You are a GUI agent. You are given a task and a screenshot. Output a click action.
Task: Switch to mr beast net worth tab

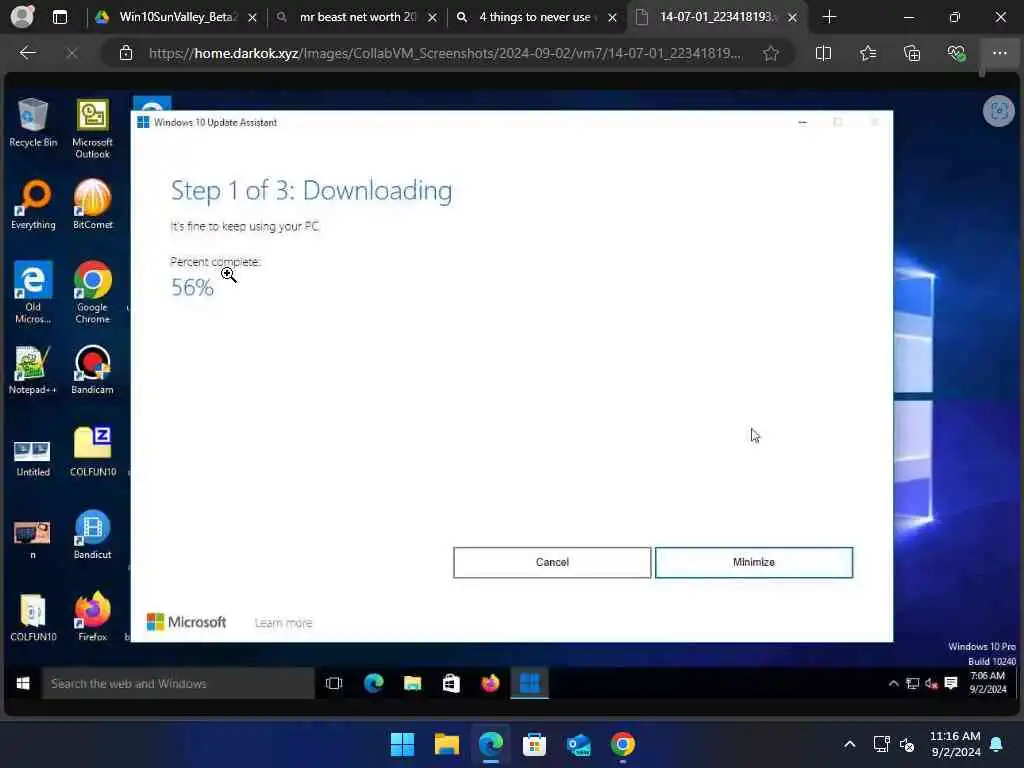click(x=357, y=18)
